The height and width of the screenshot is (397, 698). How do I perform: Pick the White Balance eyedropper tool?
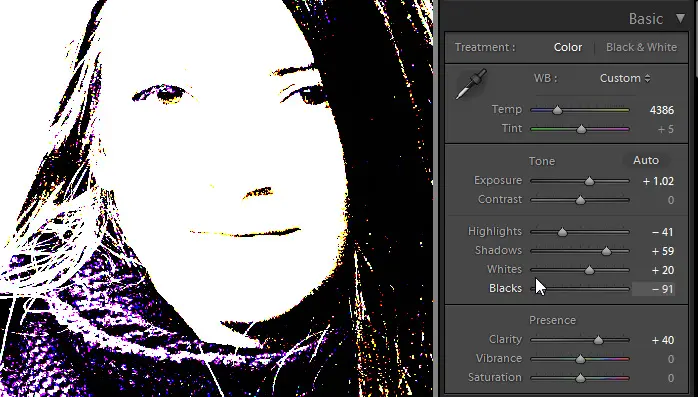471,84
